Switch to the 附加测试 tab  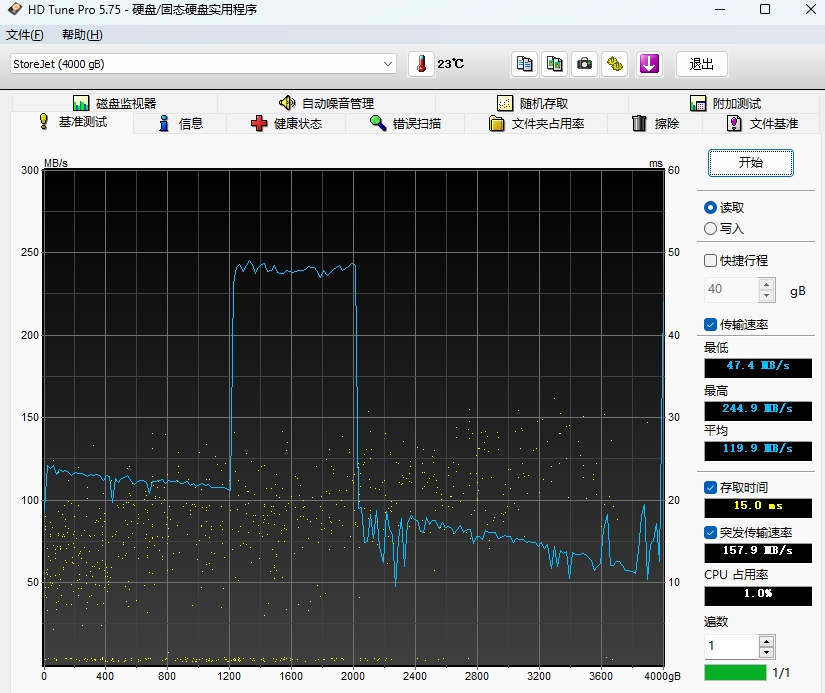point(725,103)
